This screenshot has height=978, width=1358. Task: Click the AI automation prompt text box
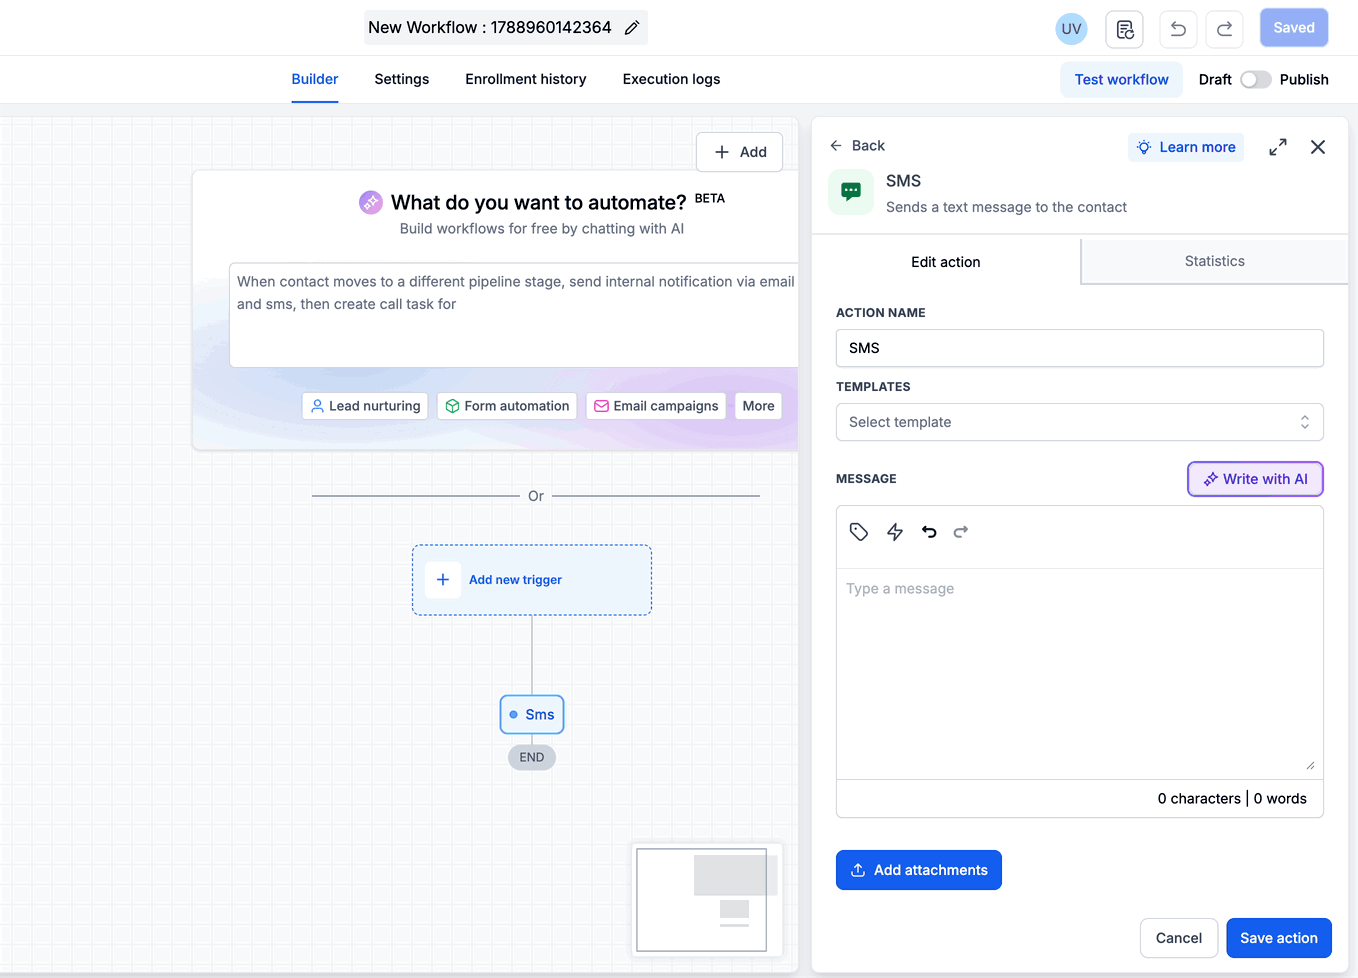pyautogui.click(x=514, y=315)
